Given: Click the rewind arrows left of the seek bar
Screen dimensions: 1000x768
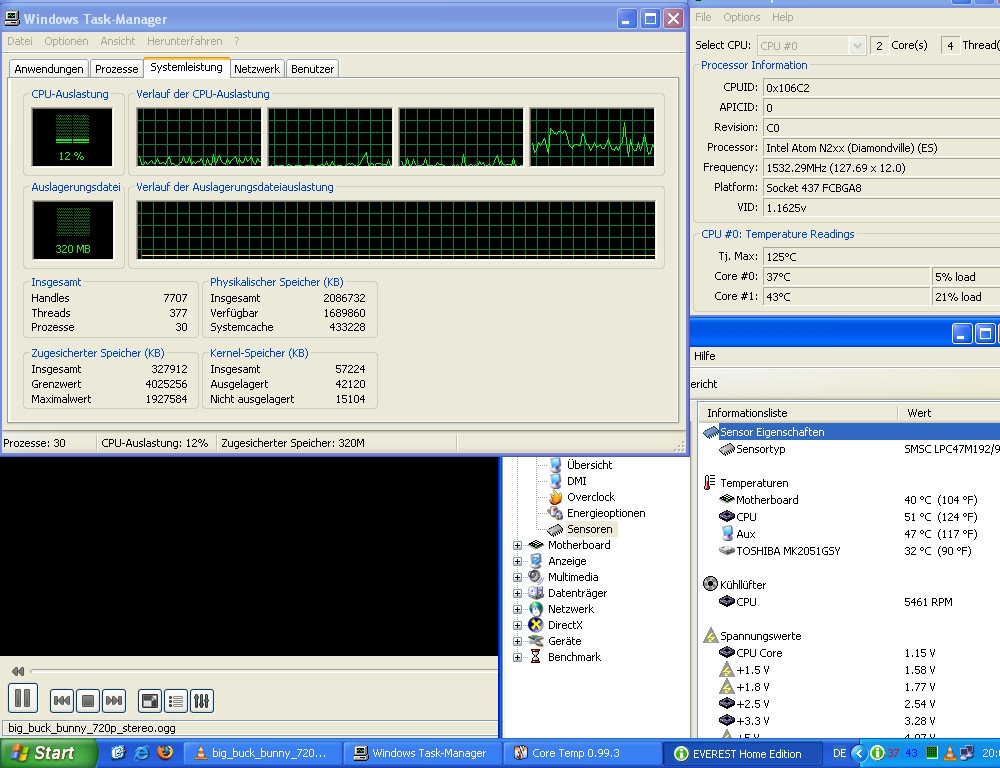Looking at the screenshot, I should (x=18, y=671).
